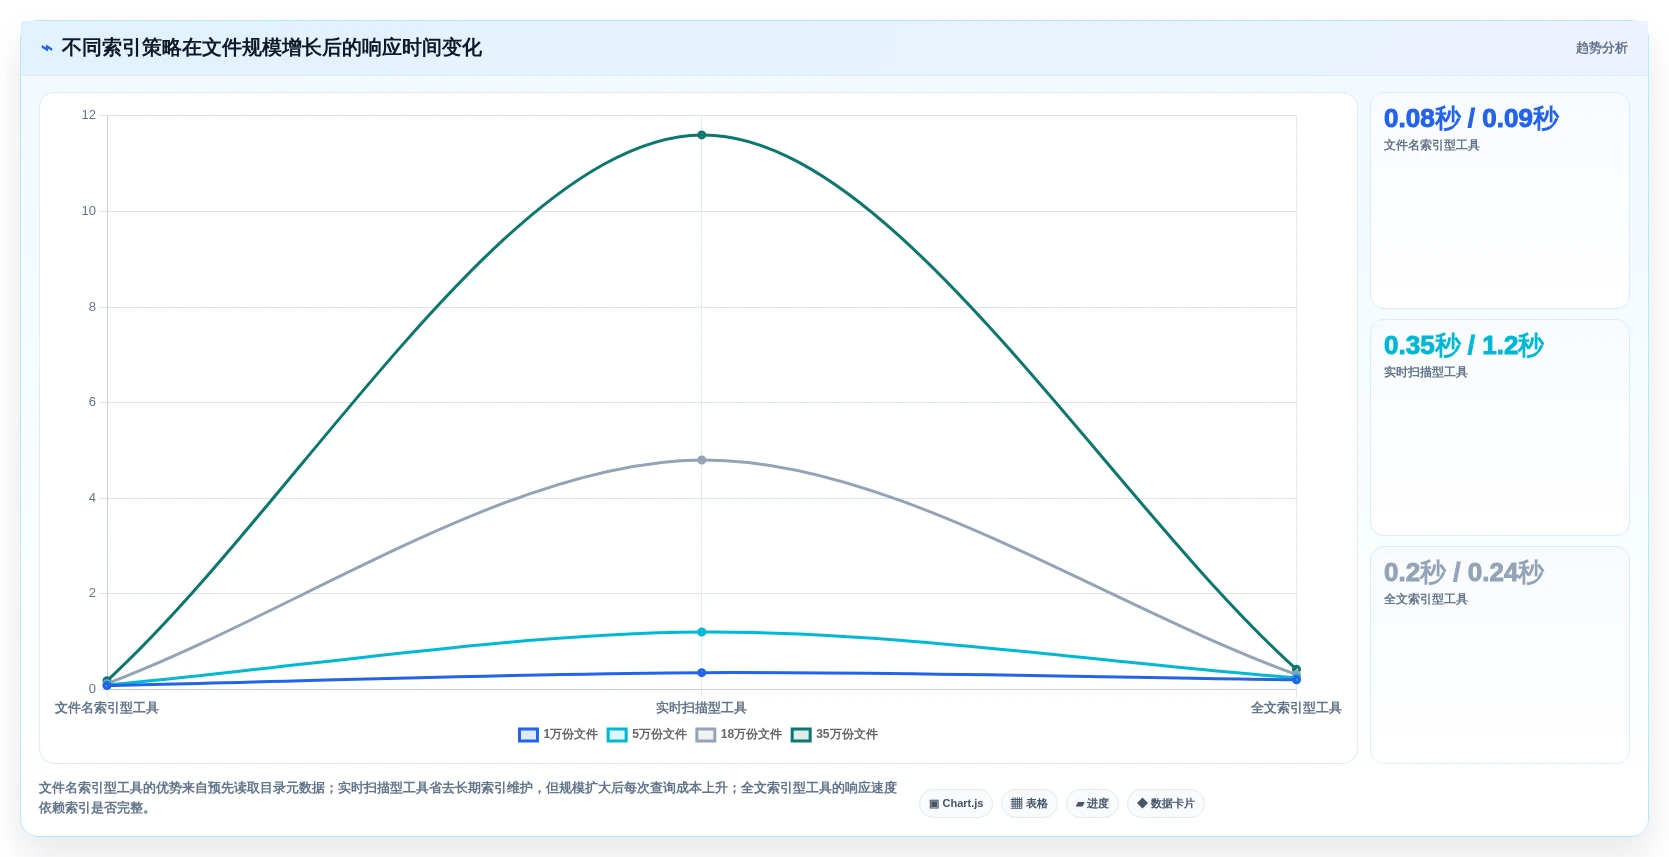The height and width of the screenshot is (857, 1669).
Task: Click the 趋势分析 label in the header
Action: pyautogui.click(x=1601, y=48)
